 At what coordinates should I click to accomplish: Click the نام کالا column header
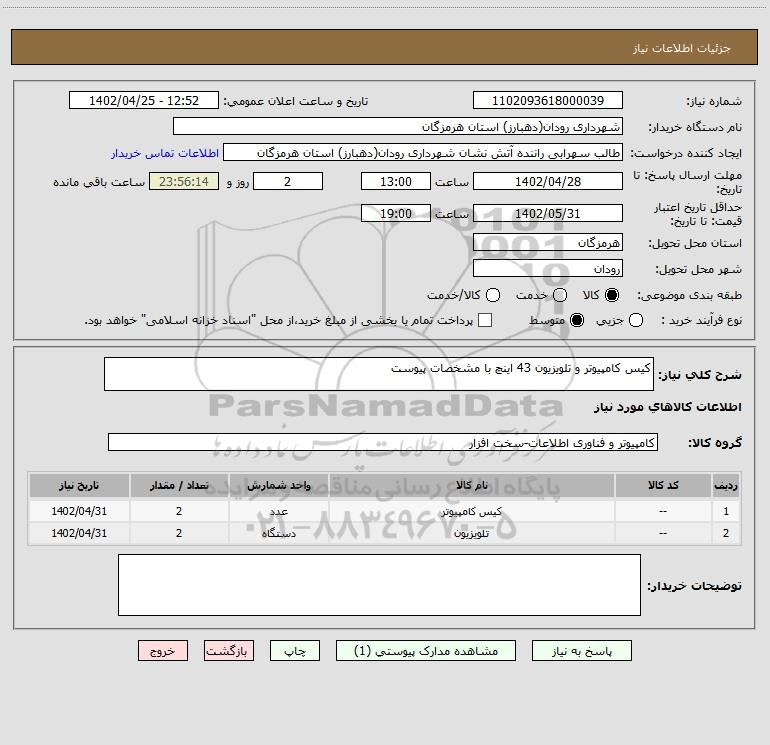(471, 485)
